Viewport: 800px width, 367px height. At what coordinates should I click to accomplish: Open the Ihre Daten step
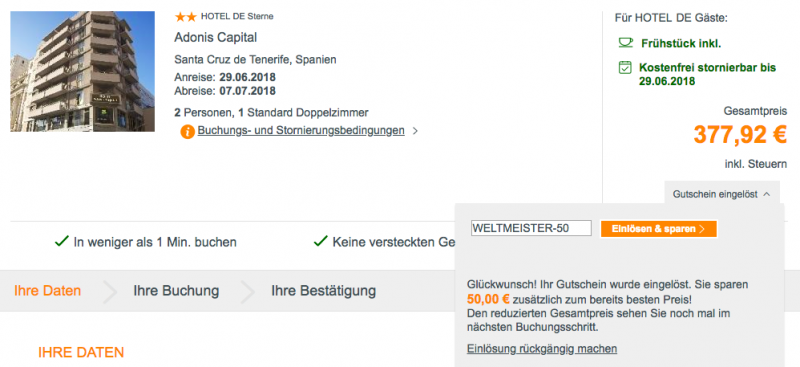click(x=47, y=291)
